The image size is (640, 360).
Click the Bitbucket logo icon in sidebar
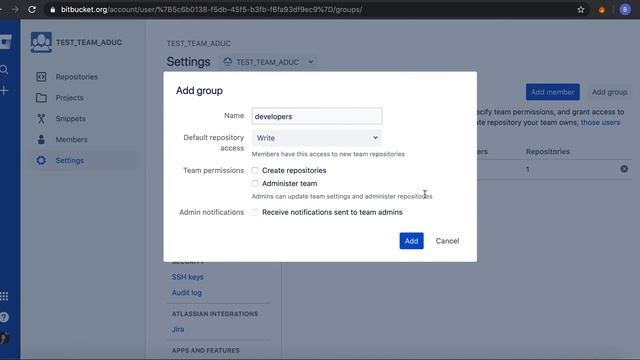pyautogui.click(x=5, y=42)
